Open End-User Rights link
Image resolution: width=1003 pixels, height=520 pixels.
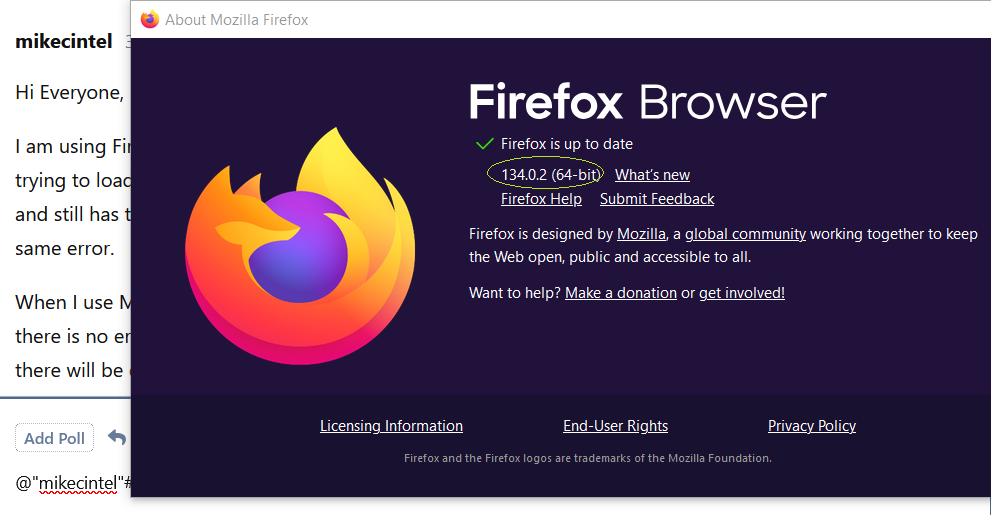point(615,426)
